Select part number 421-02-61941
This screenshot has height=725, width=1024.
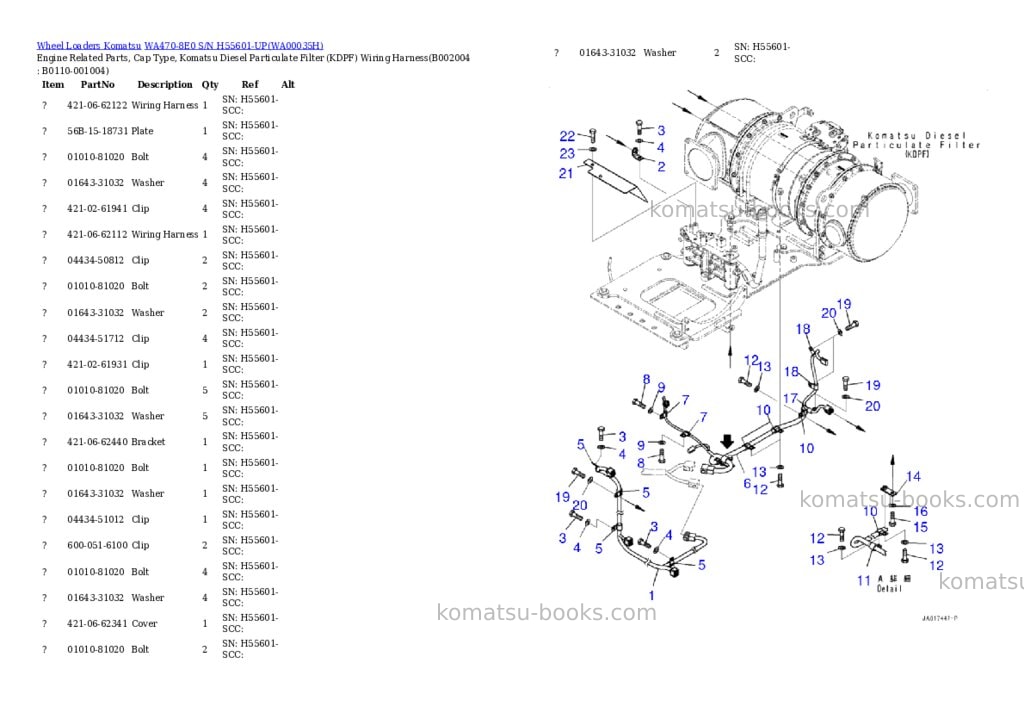97,208
